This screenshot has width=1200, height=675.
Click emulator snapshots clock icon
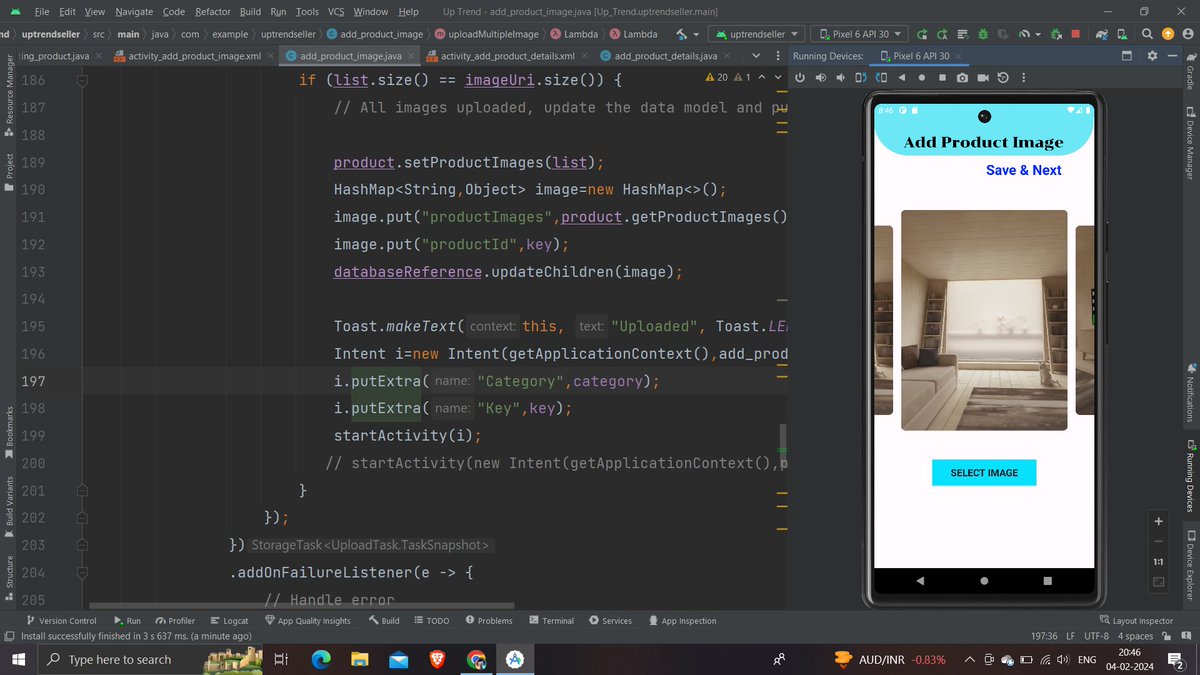click(1003, 77)
